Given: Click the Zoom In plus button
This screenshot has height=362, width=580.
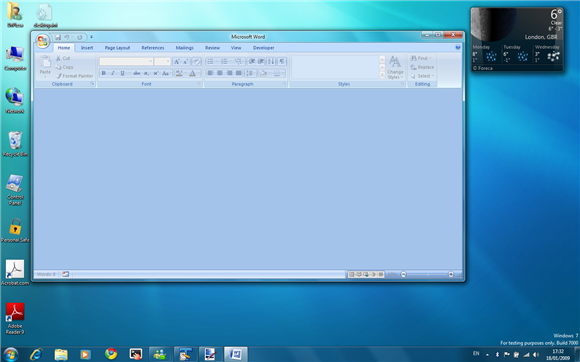Looking at the screenshot, I should (451, 274).
